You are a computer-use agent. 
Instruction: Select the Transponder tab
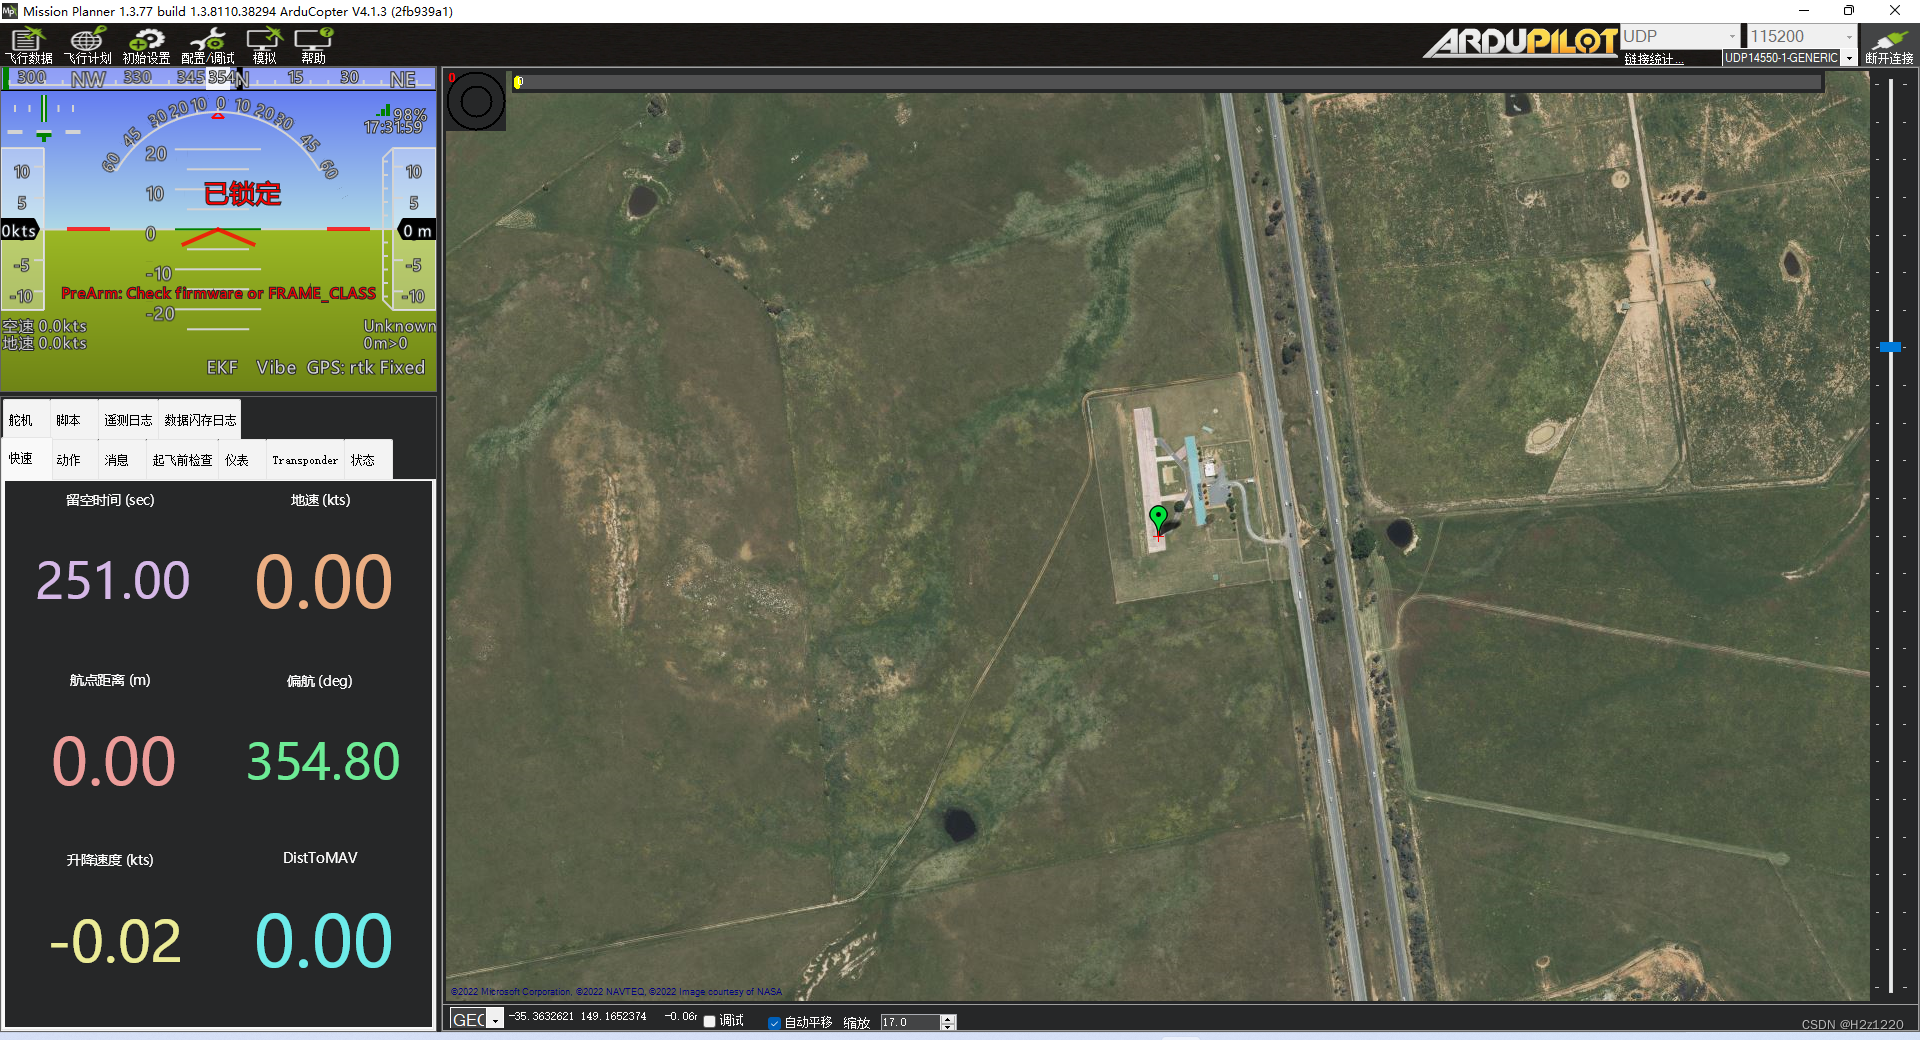pos(305,460)
